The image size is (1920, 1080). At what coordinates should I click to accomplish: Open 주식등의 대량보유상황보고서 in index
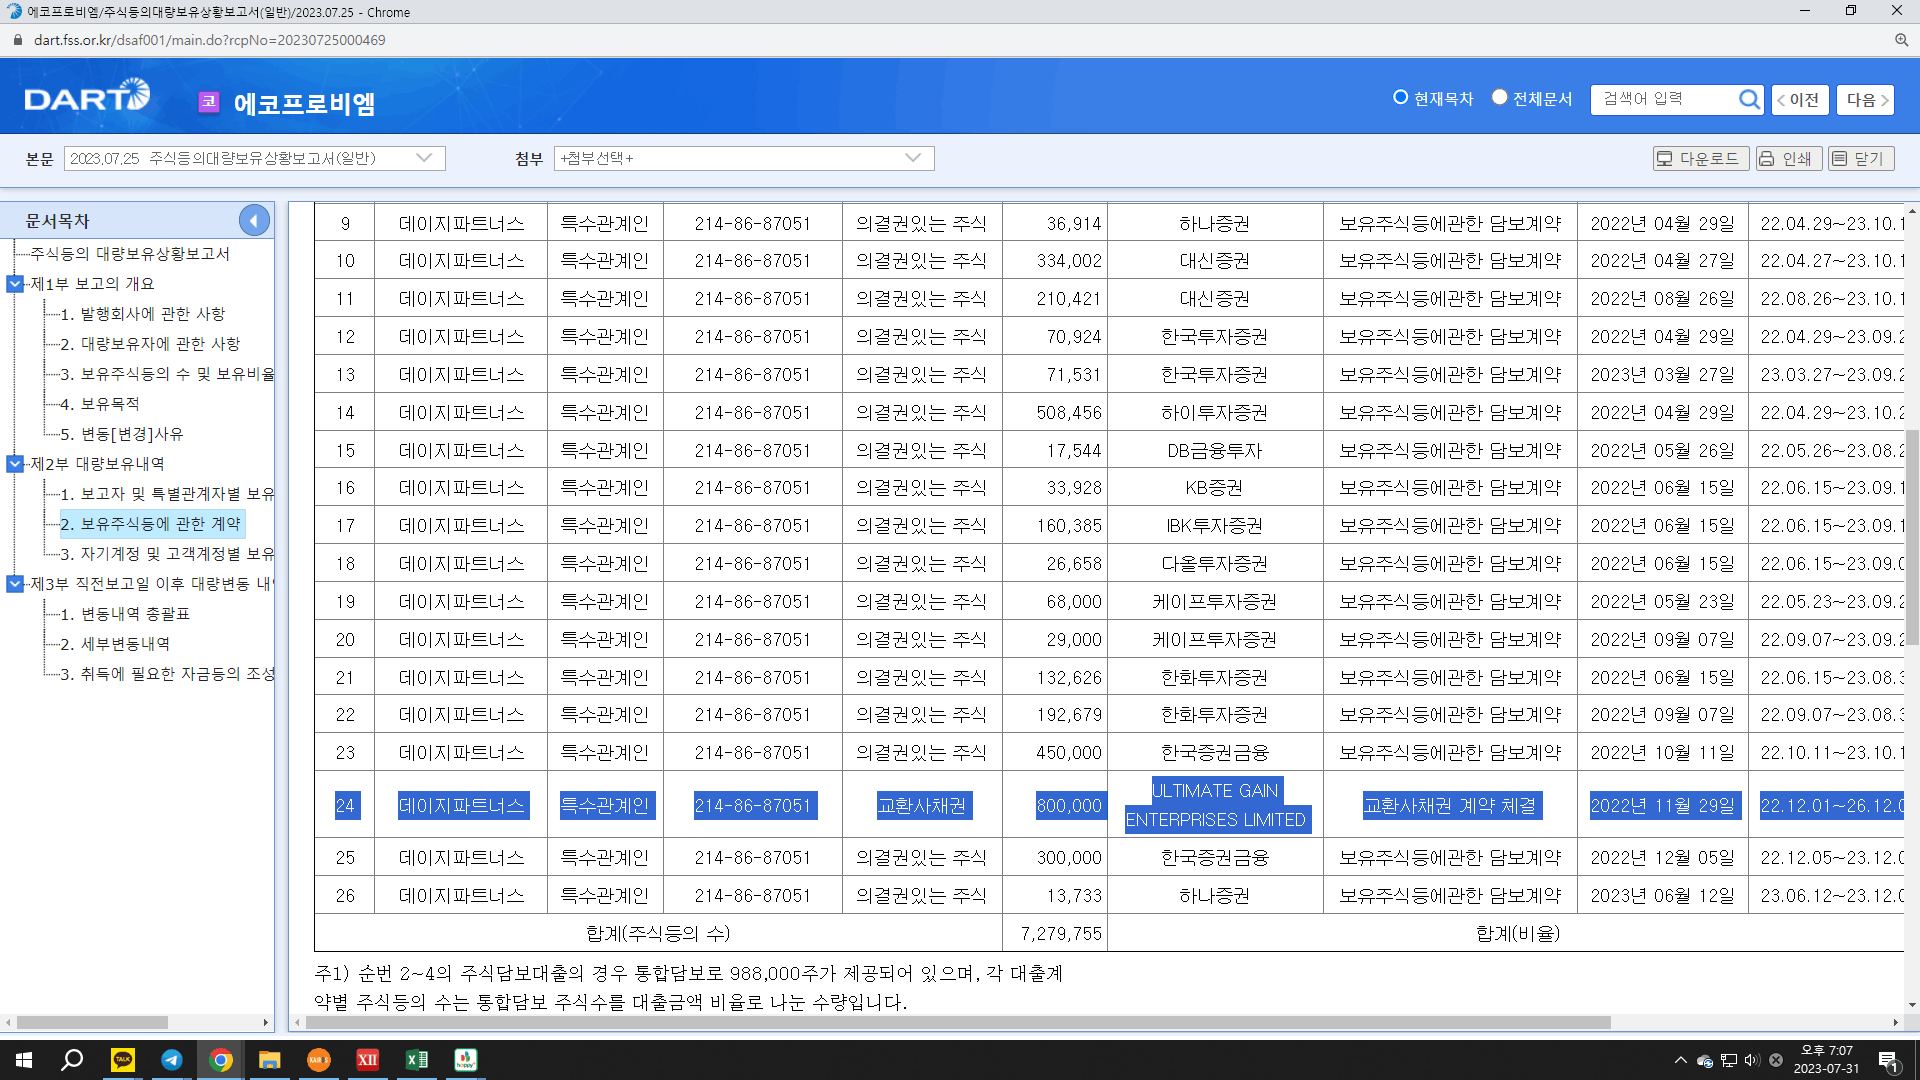pyautogui.click(x=130, y=254)
